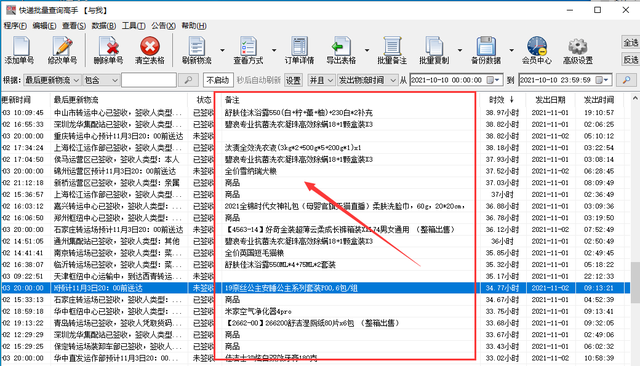Toggle the 不启动 auto-refresh button

[218, 80]
